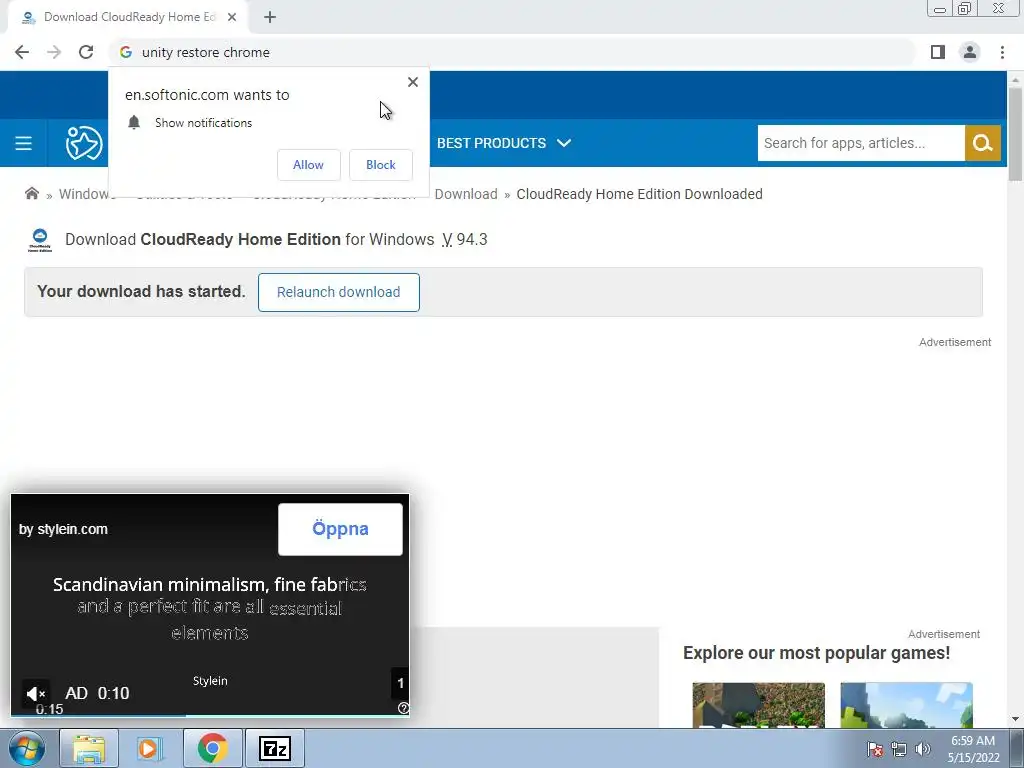Image resolution: width=1024 pixels, height=768 pixels.
Task: Click the volume speaker tray icon
Action: (x=922, y=749)
